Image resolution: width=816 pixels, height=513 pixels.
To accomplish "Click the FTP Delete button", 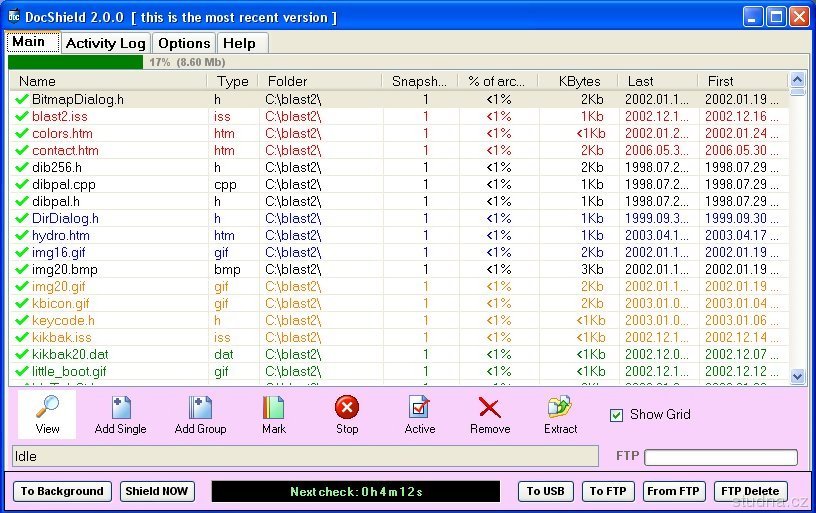I will (x=750, y=491).
